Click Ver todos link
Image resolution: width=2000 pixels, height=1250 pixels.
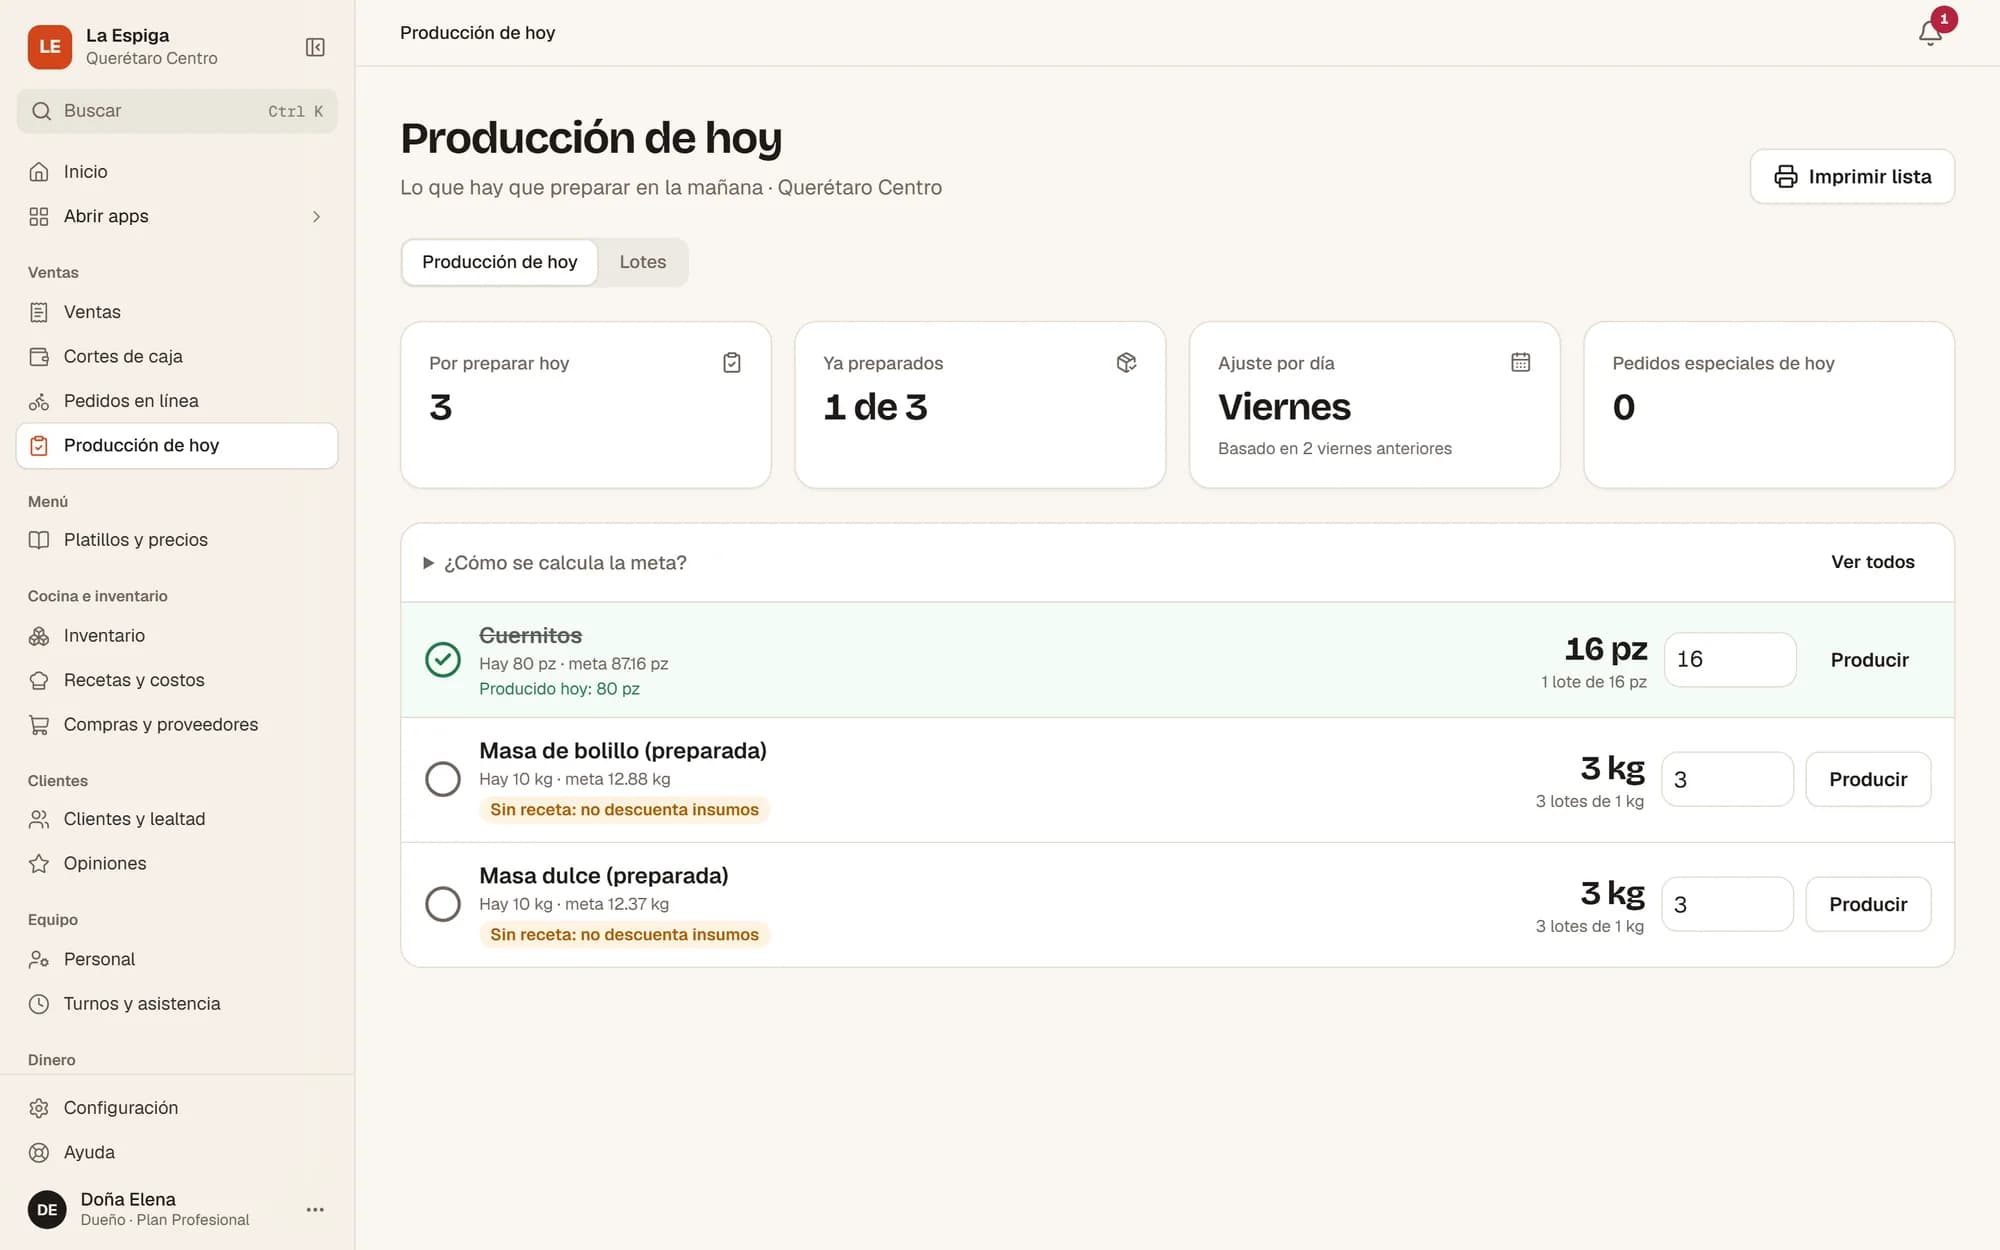(x=1873, y=562)
